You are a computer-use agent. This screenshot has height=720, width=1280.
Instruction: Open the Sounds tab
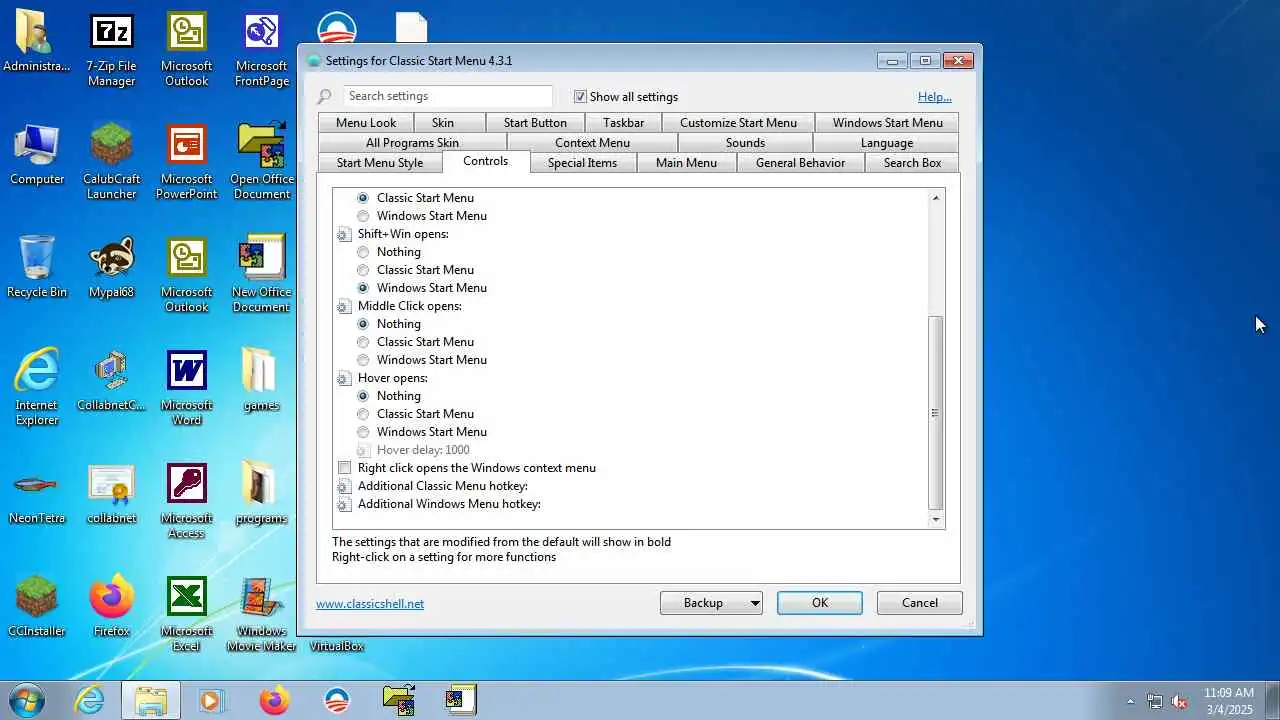745,143
